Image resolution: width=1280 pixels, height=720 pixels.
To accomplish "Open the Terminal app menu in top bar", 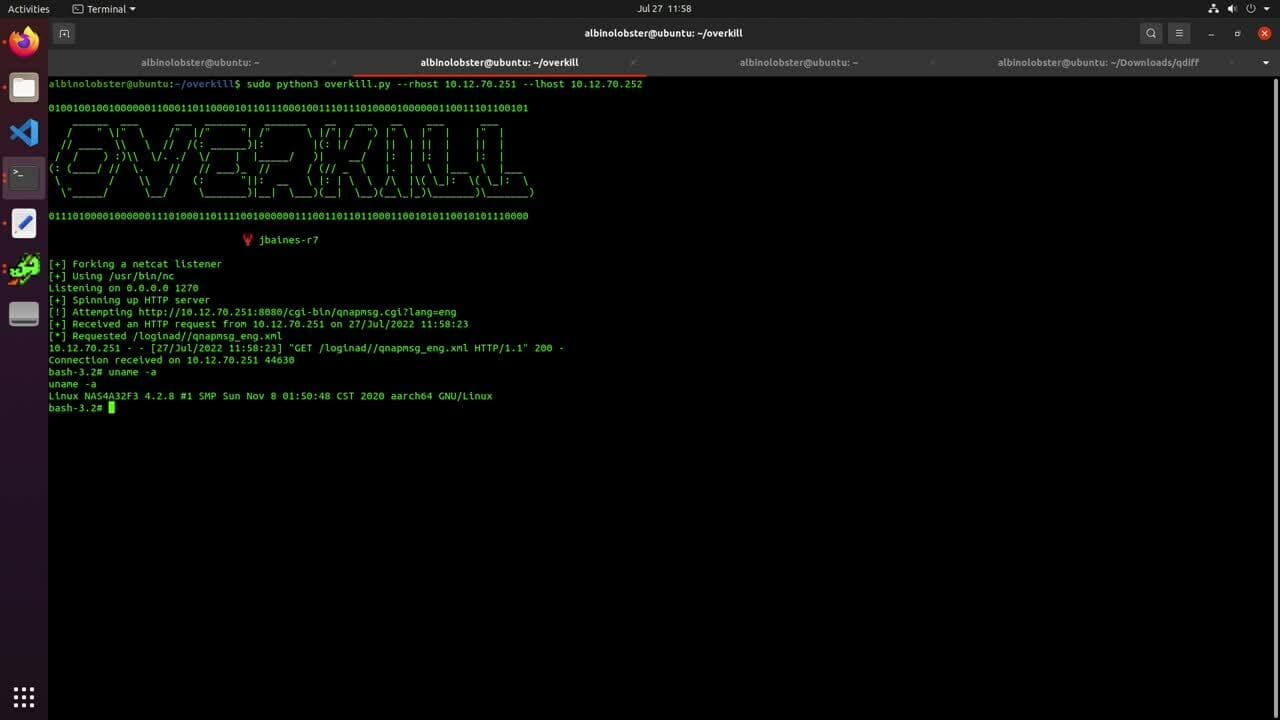I will pyautogui.click(x=104, y=9).
